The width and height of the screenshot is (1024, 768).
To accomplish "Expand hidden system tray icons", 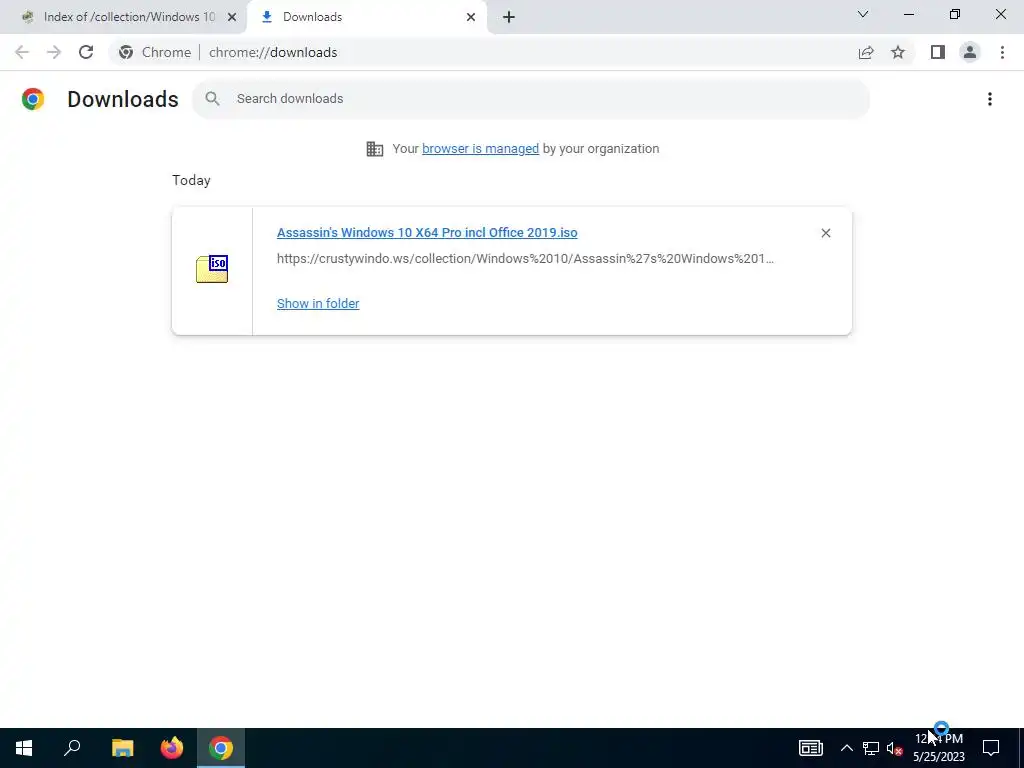I will 846,748.
